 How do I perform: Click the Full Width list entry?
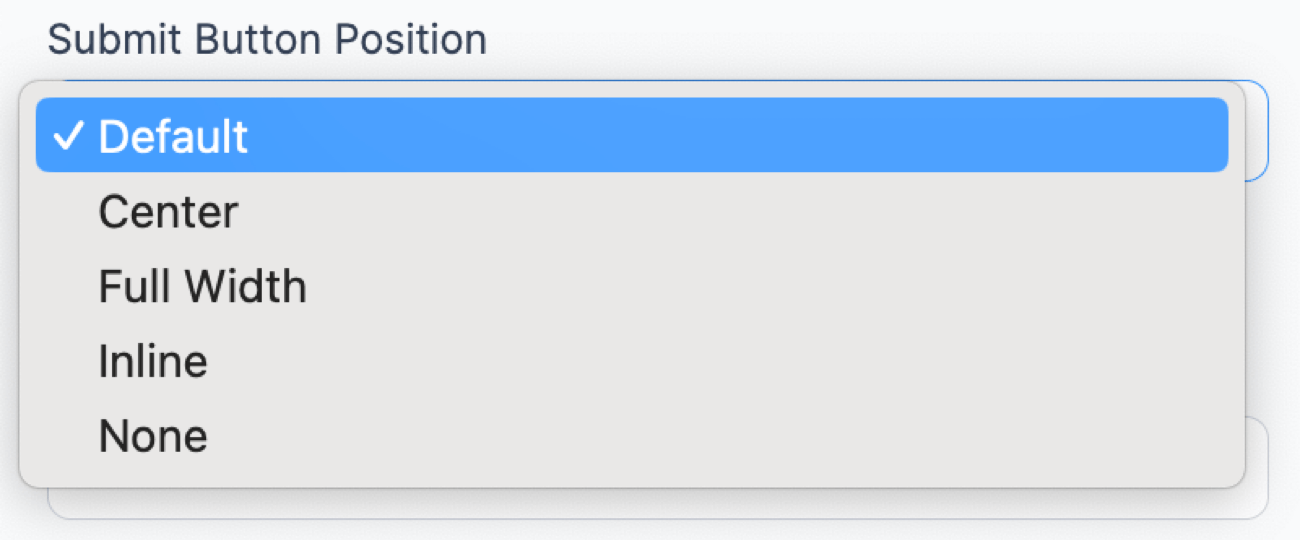pos(631,287)
